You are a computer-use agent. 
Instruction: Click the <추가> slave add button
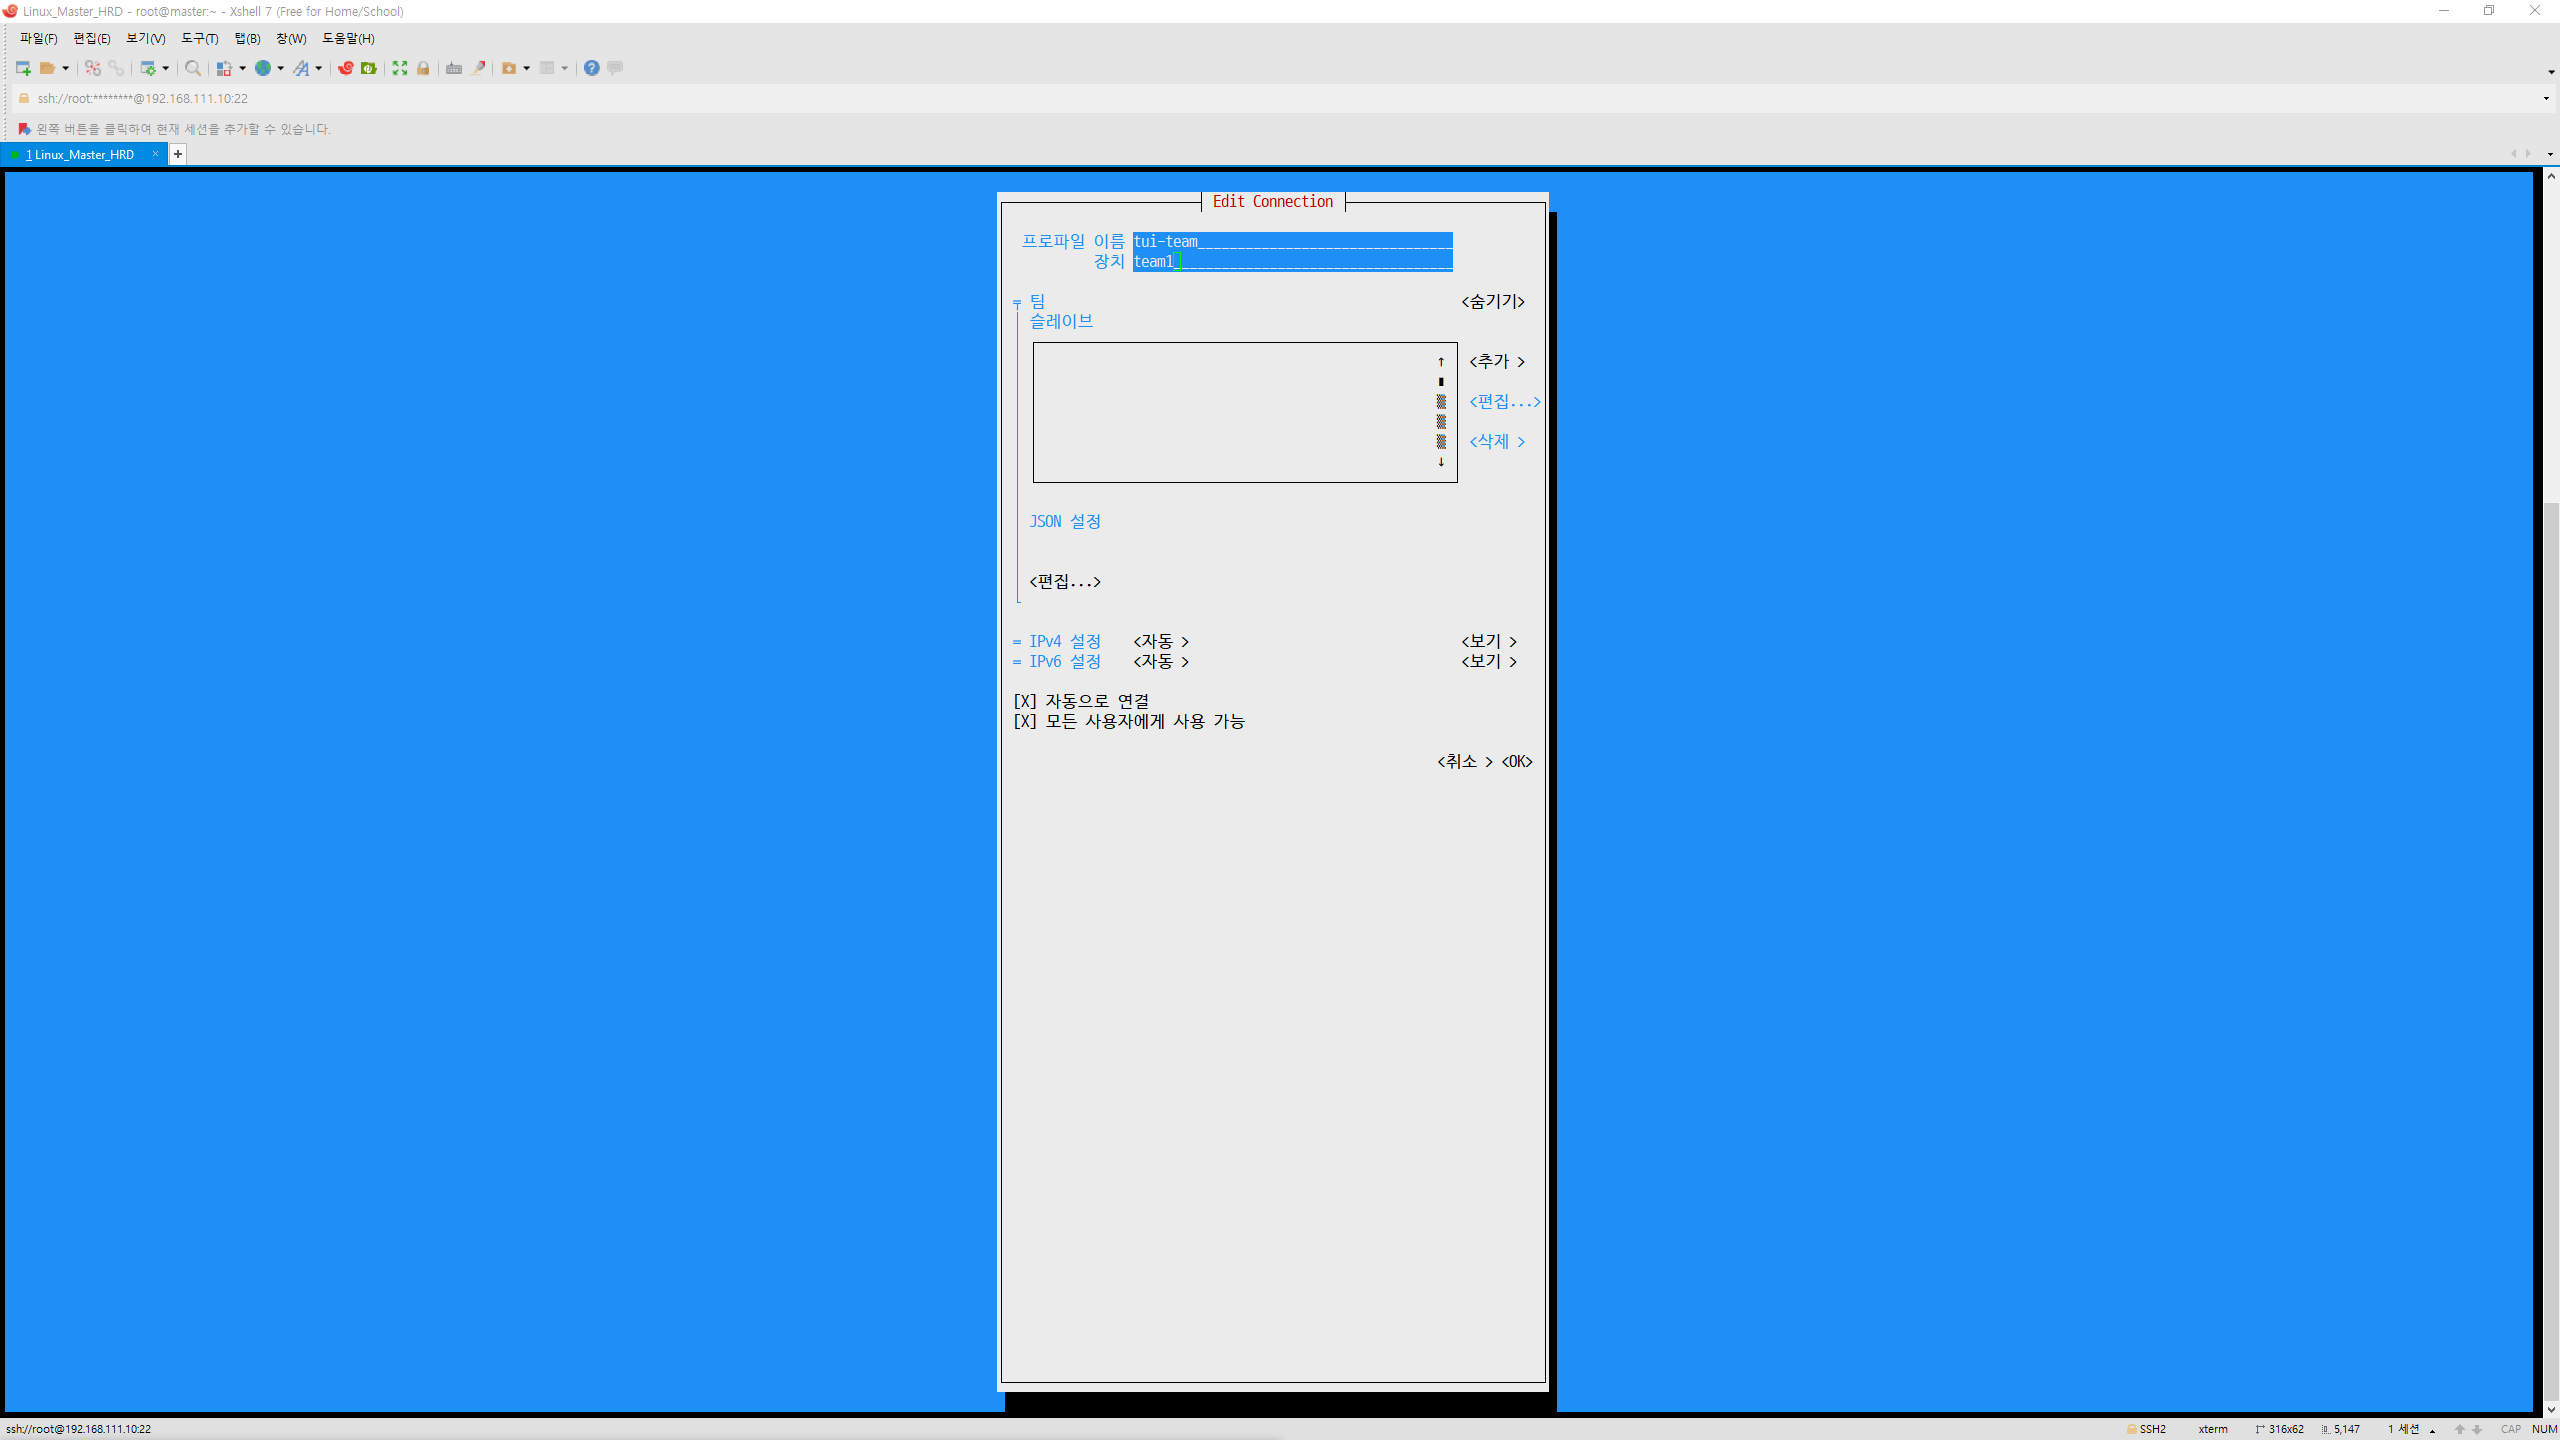point(1496,361)
